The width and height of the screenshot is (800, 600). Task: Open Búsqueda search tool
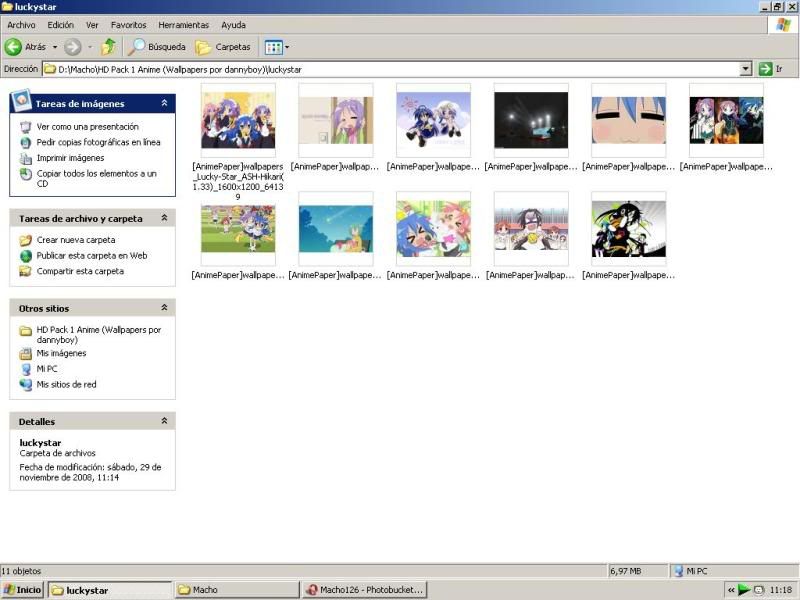click(157, 47)
